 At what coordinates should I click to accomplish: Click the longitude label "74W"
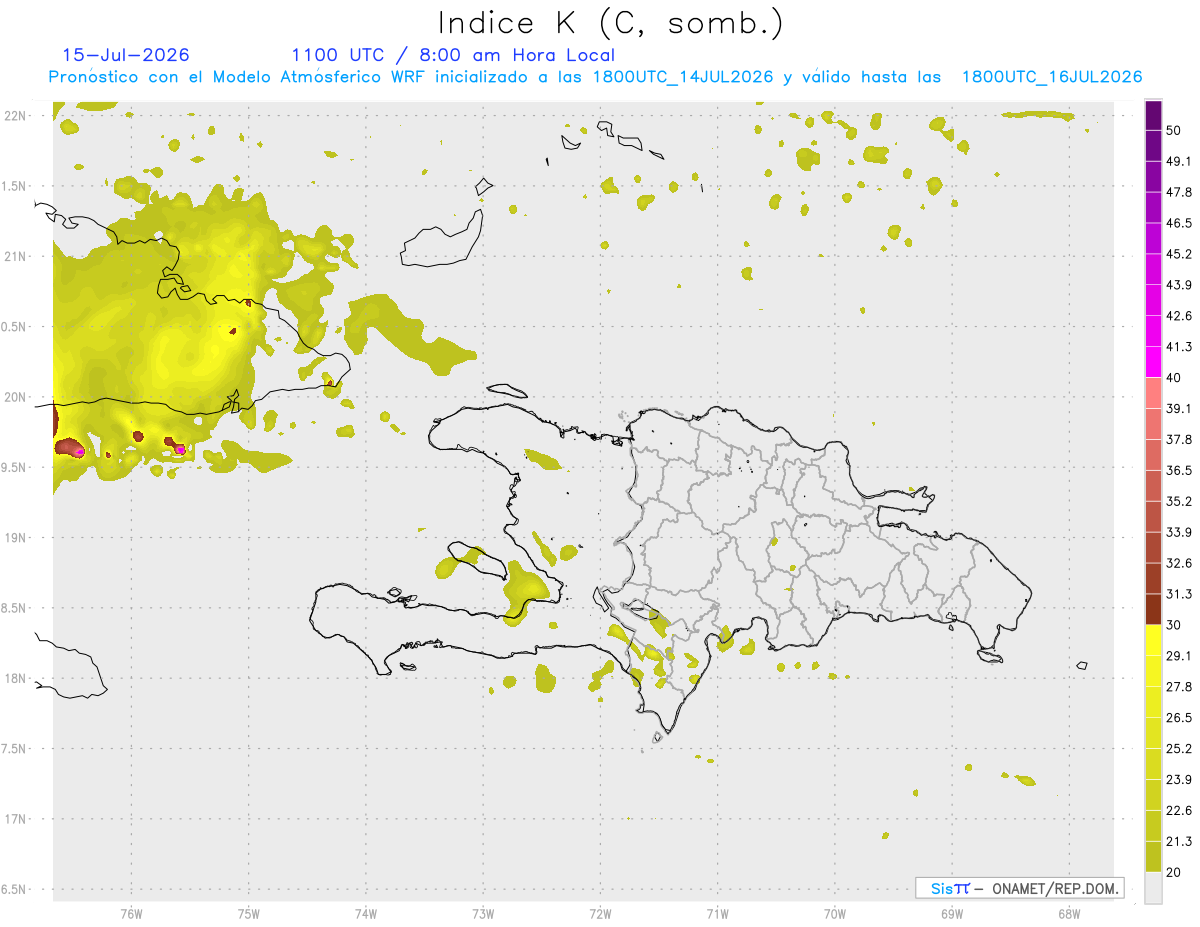coord(366,913)
